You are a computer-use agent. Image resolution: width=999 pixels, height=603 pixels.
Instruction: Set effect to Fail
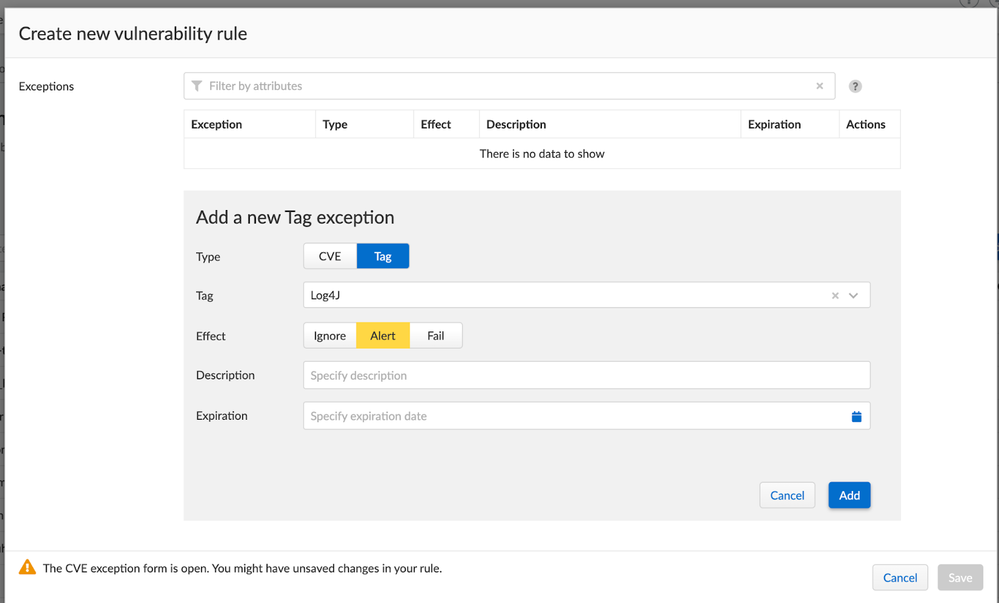coord(436,336)
